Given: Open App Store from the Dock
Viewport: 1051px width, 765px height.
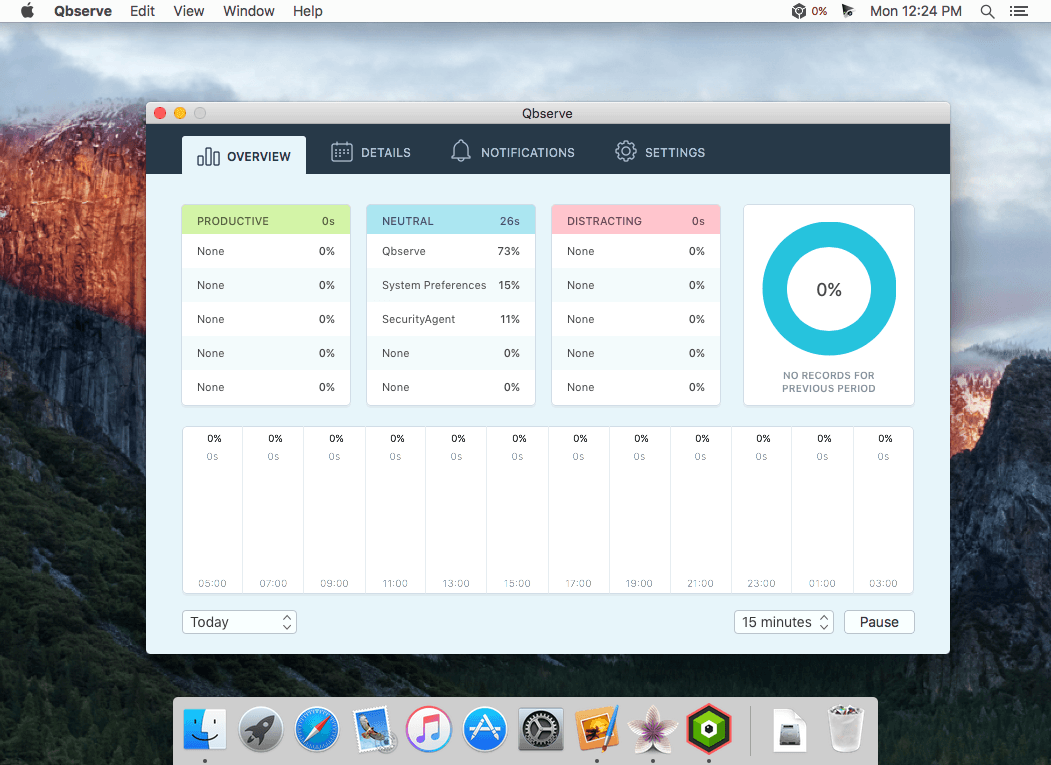Looking at the screenshot, I should pyautogui.click(x=486, y=728).
